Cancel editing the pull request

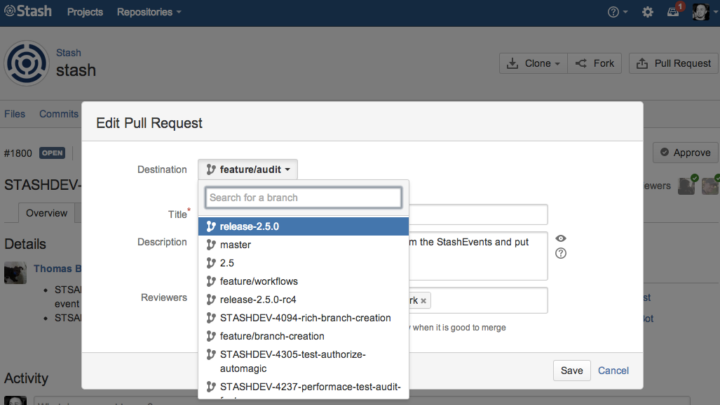(x=613, y=371)
